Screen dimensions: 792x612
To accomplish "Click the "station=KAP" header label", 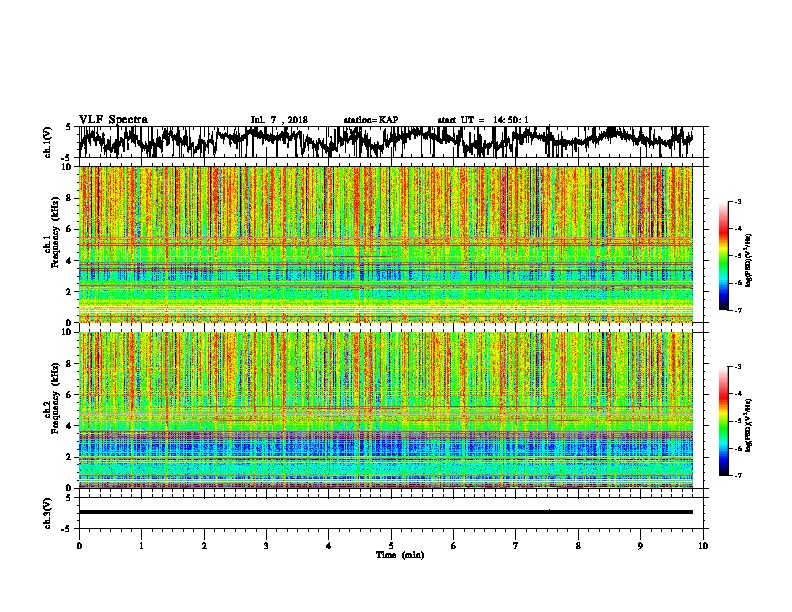I will (x=371, y=120).
